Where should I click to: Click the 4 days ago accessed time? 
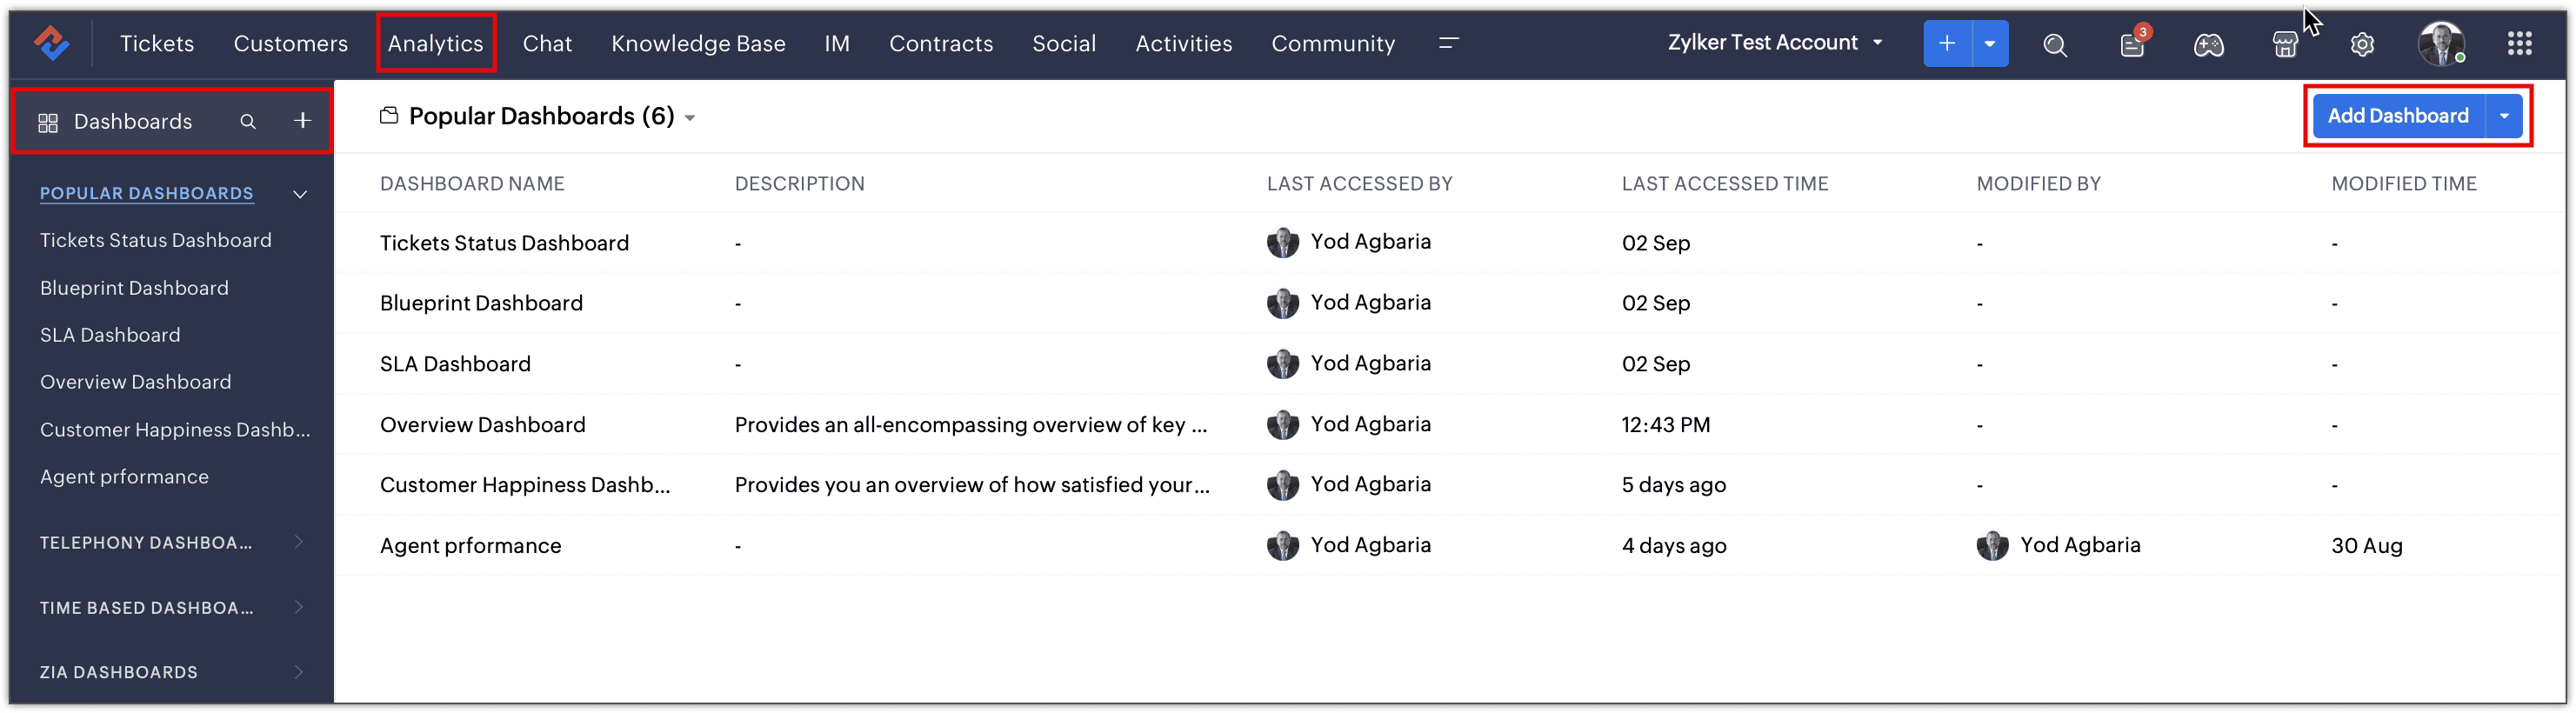tap(1673, 546)
